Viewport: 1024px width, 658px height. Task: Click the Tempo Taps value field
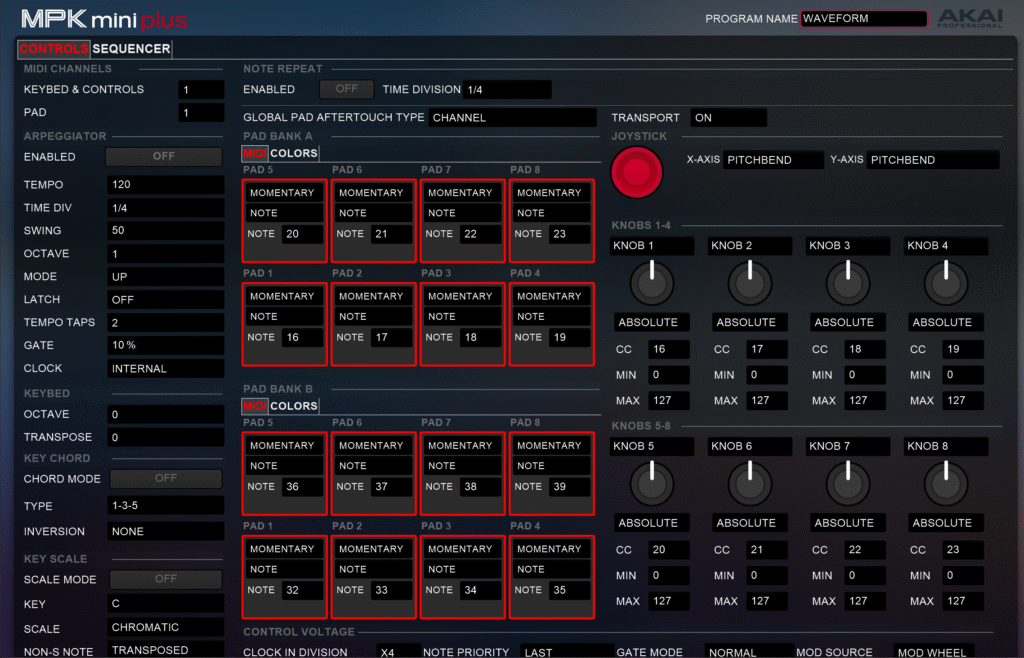point(166,322)
